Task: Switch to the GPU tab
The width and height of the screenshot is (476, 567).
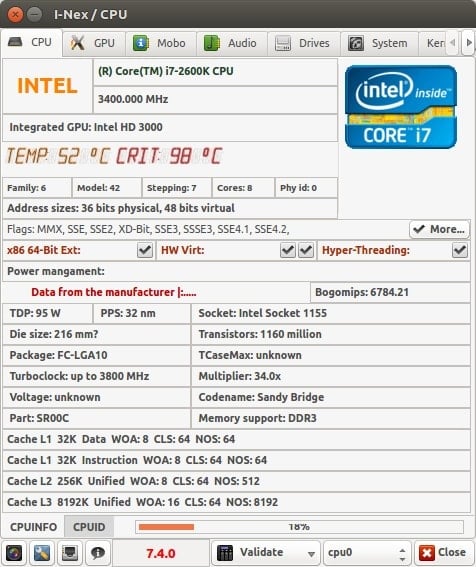Action: click(94, 43)
